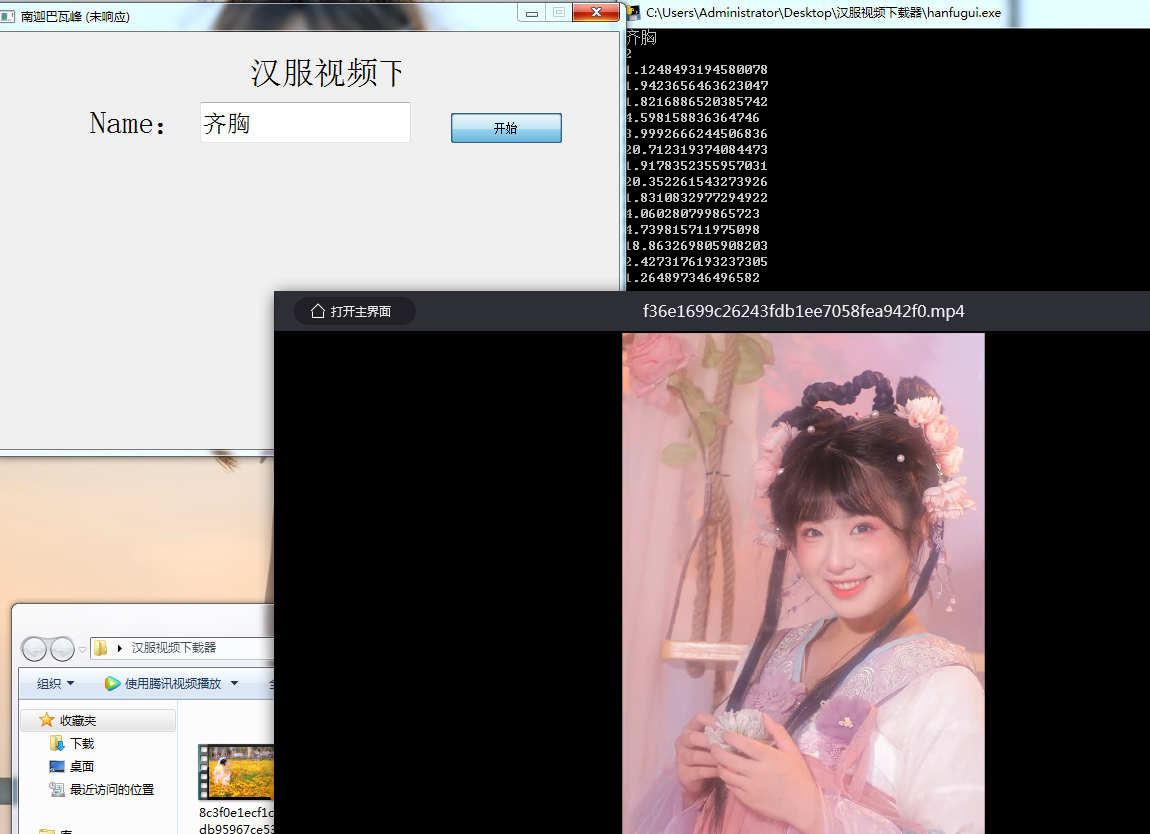The image size is (1150, 834).
Task: Click the star icon next to 收藏夹
Action: click(x=46, y=720)
